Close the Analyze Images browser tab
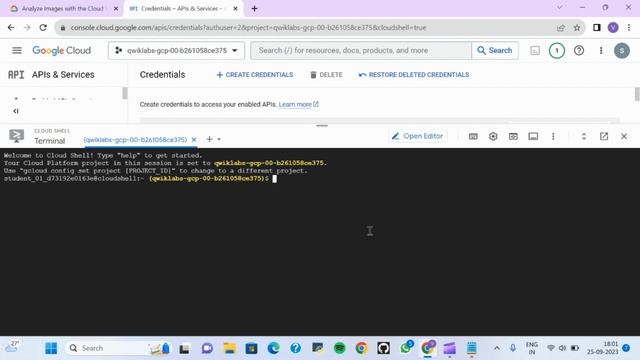The height and width of the screenshot is (360, 640). coord(116,9)
